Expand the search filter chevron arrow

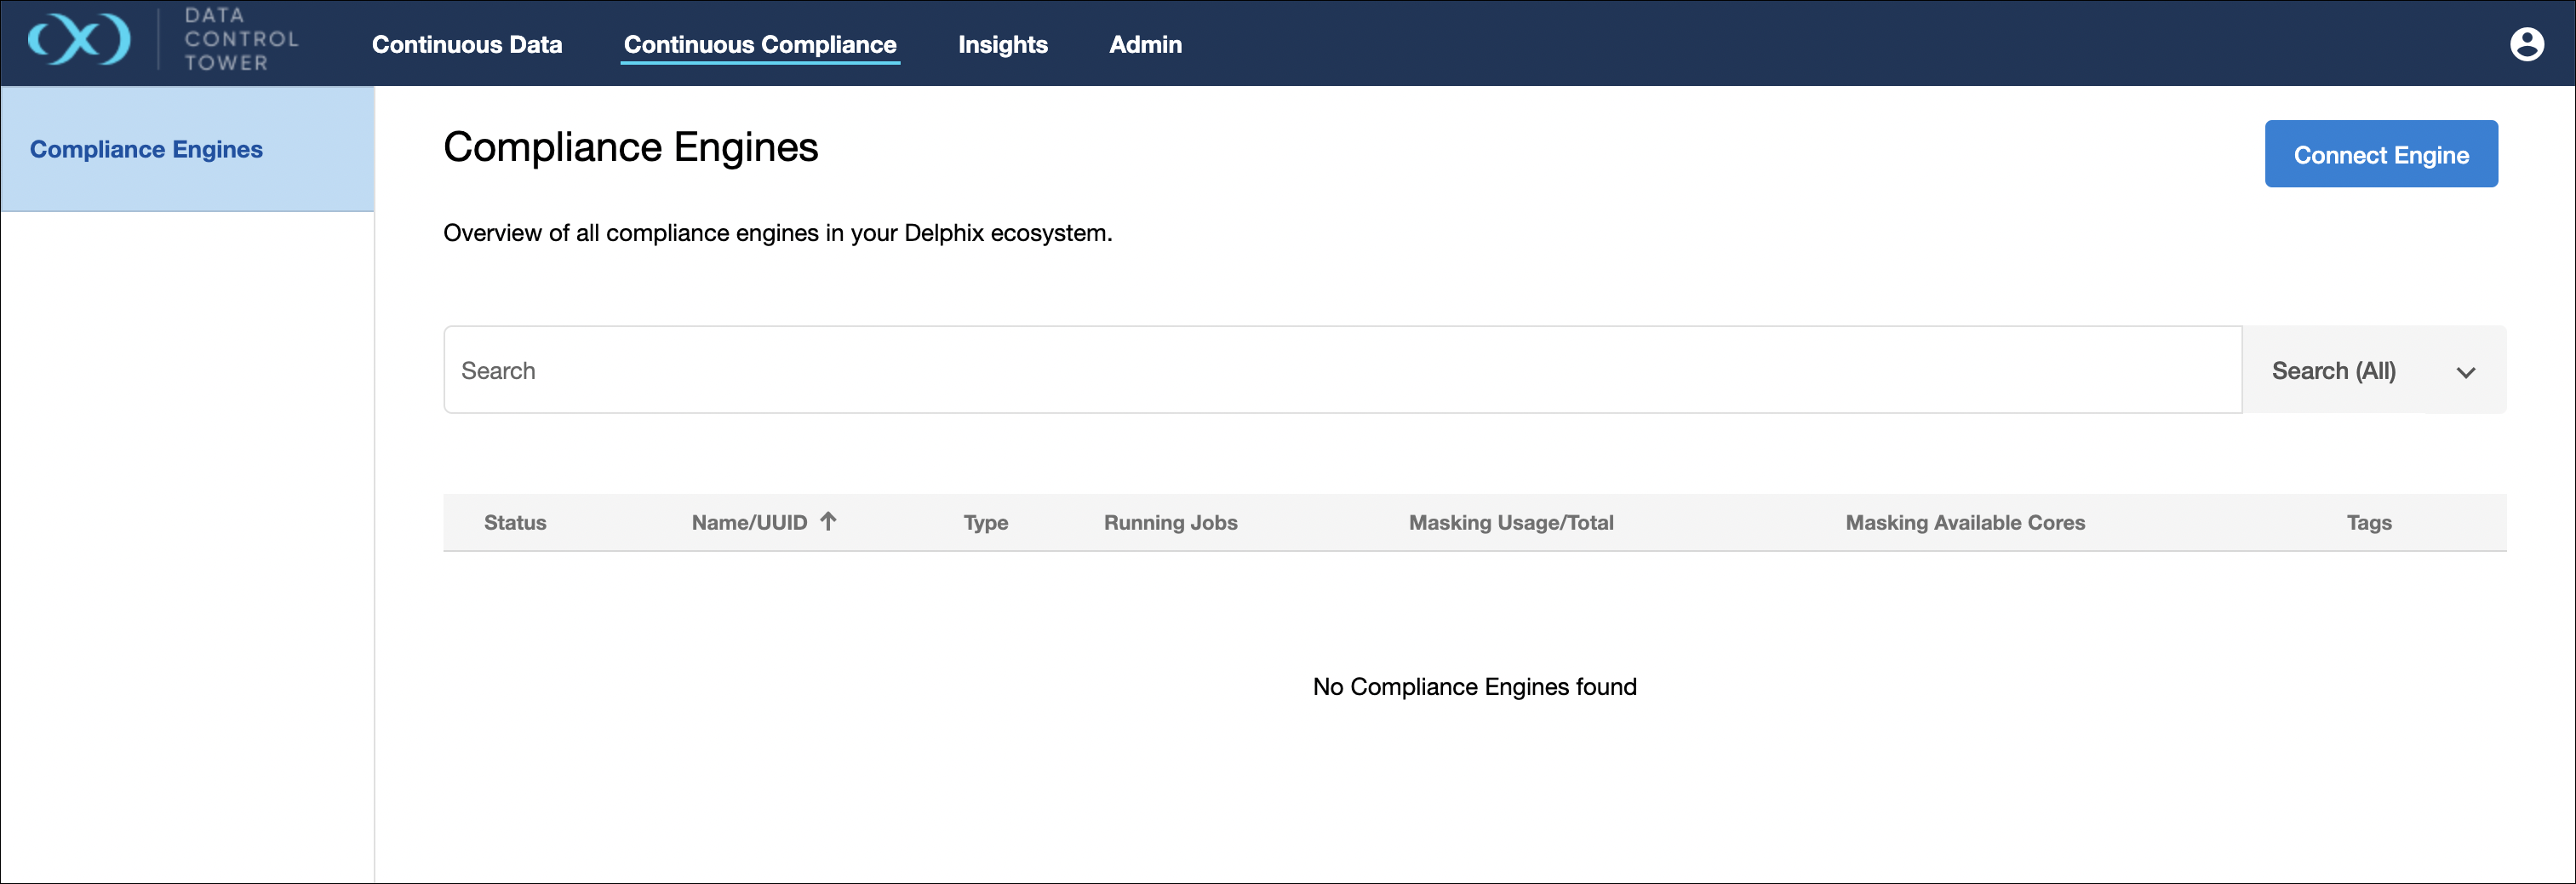click(x=2465, y=372)
